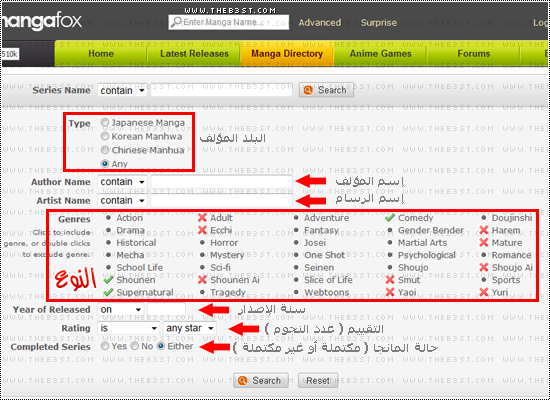
Task: Choose Yes for Completed Series
Action: 105,346
